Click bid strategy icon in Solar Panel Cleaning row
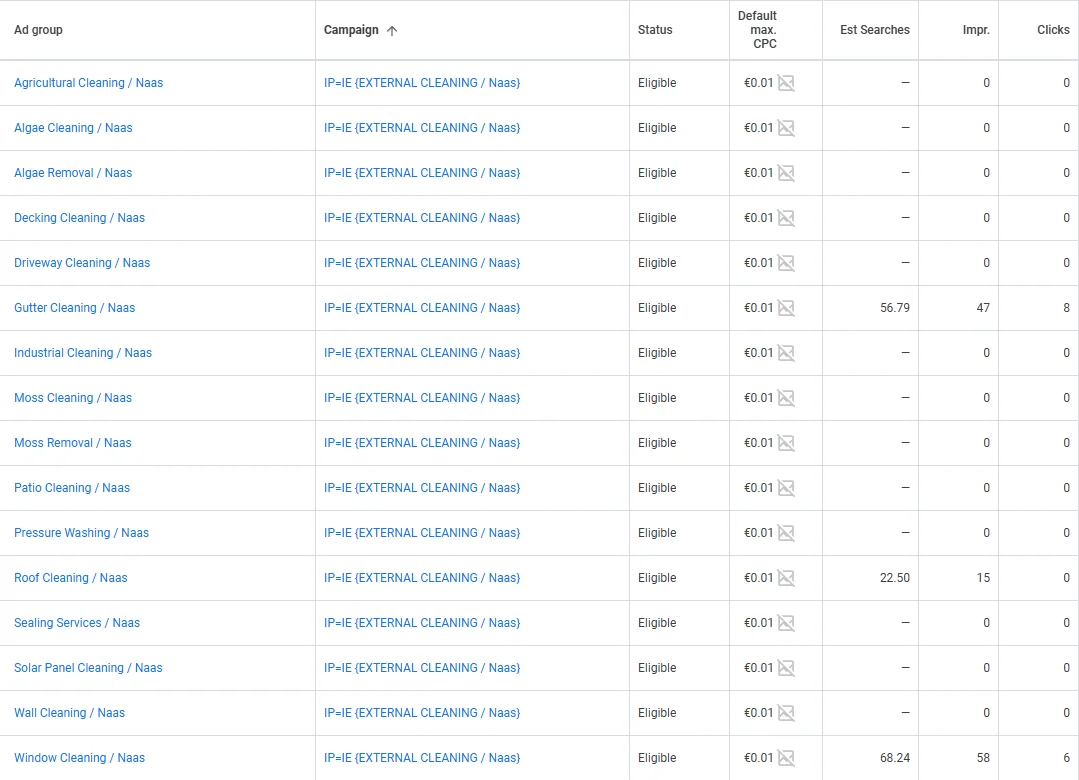 pos(786,668)
